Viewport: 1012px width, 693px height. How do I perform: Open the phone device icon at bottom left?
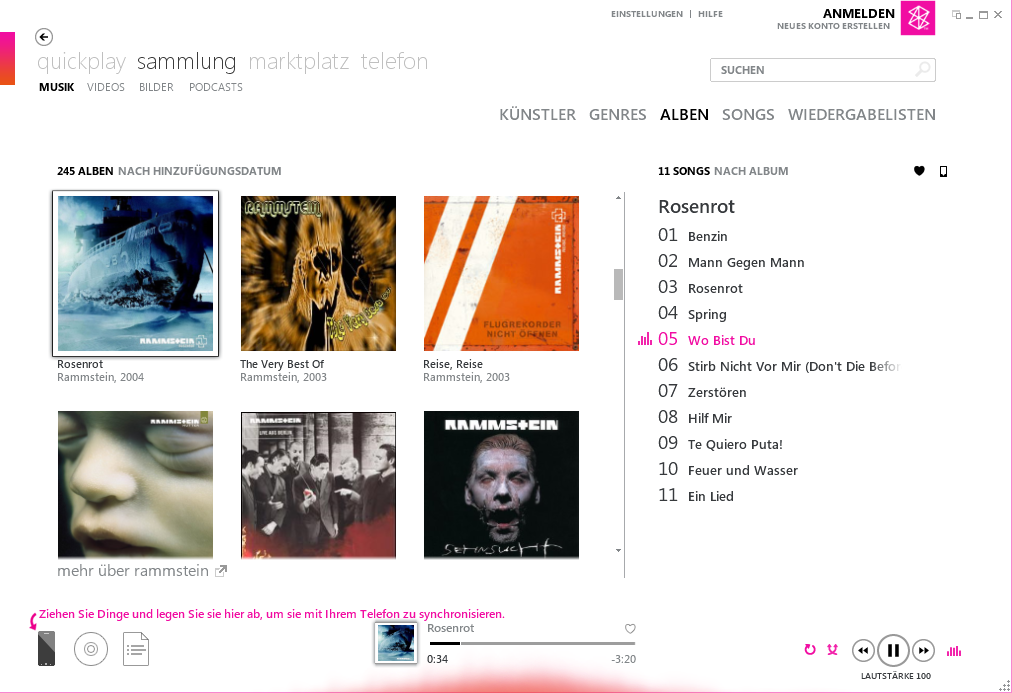coord(46,648)
